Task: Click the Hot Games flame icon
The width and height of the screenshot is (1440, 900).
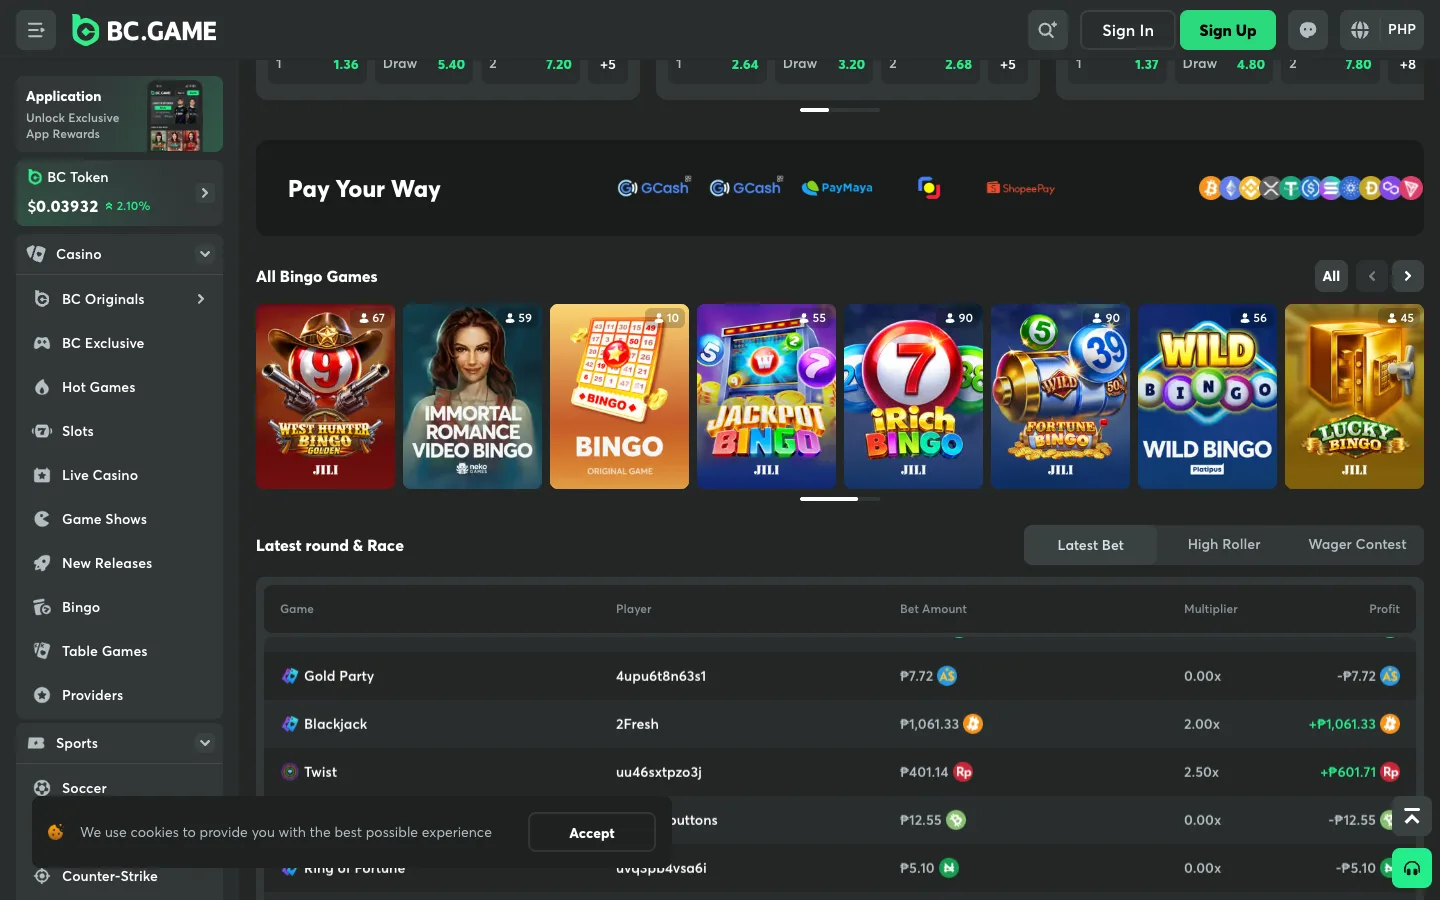Action: coord(42,387)
